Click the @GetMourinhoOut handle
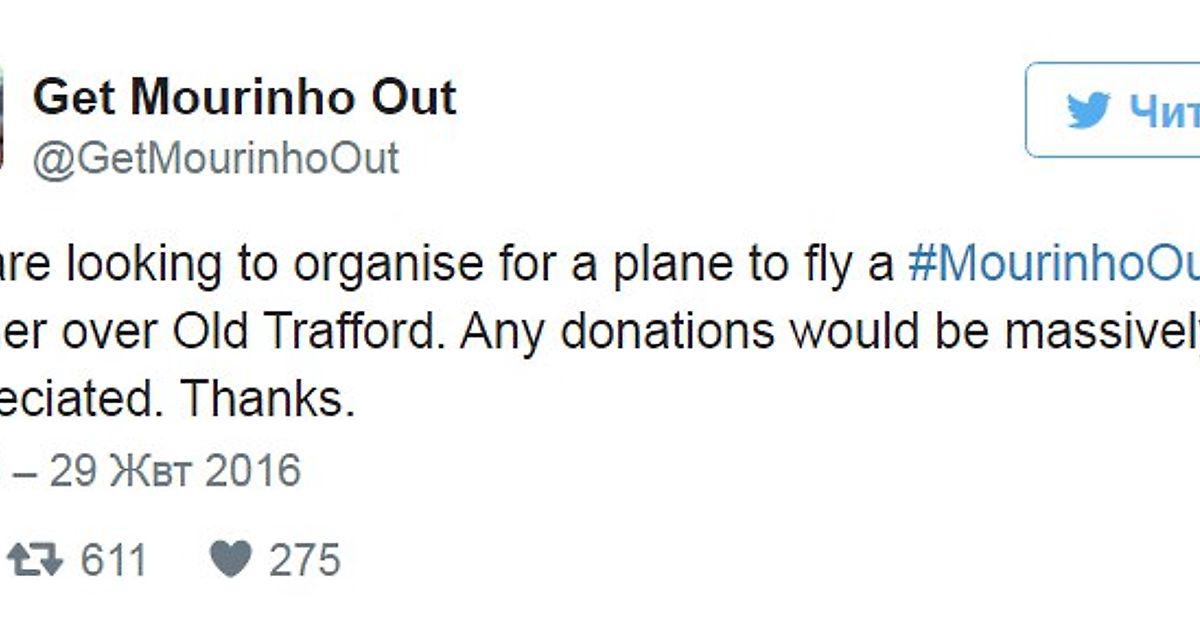 pyautogui.click(x=216, y=159)
